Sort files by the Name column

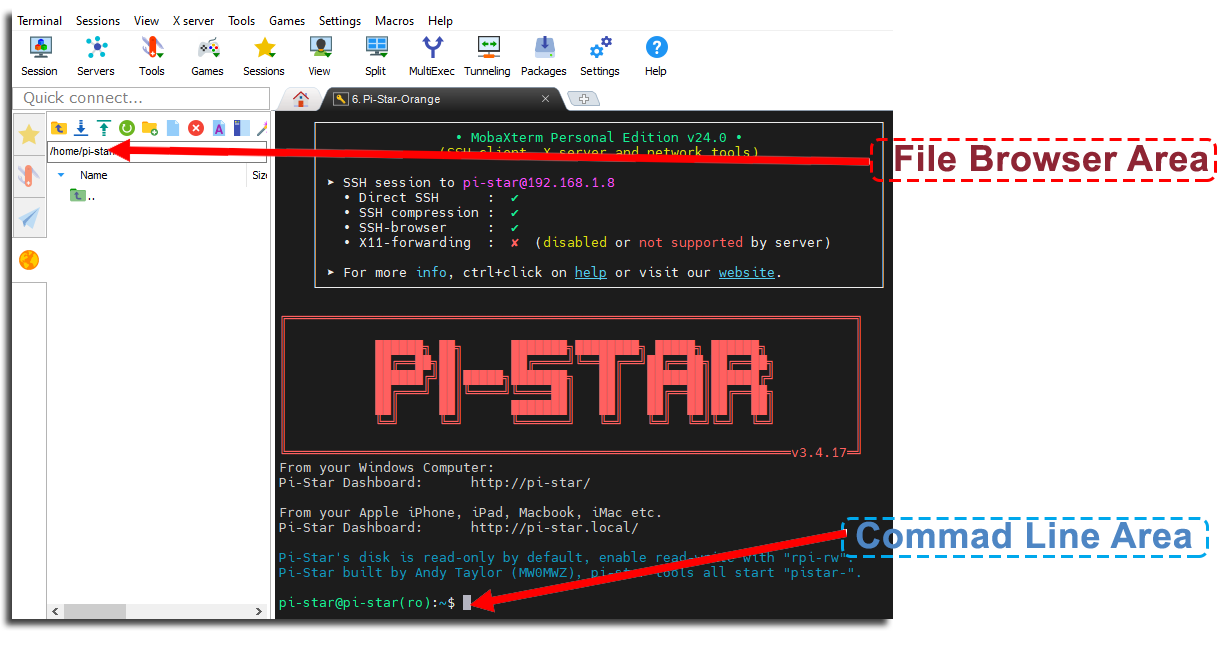tap(94, 175)
